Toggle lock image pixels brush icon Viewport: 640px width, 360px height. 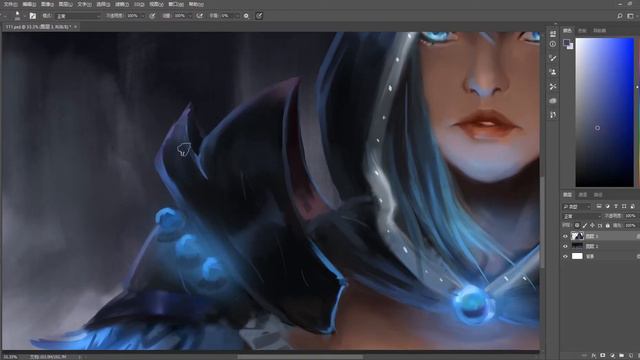click(x=584, y=225)
